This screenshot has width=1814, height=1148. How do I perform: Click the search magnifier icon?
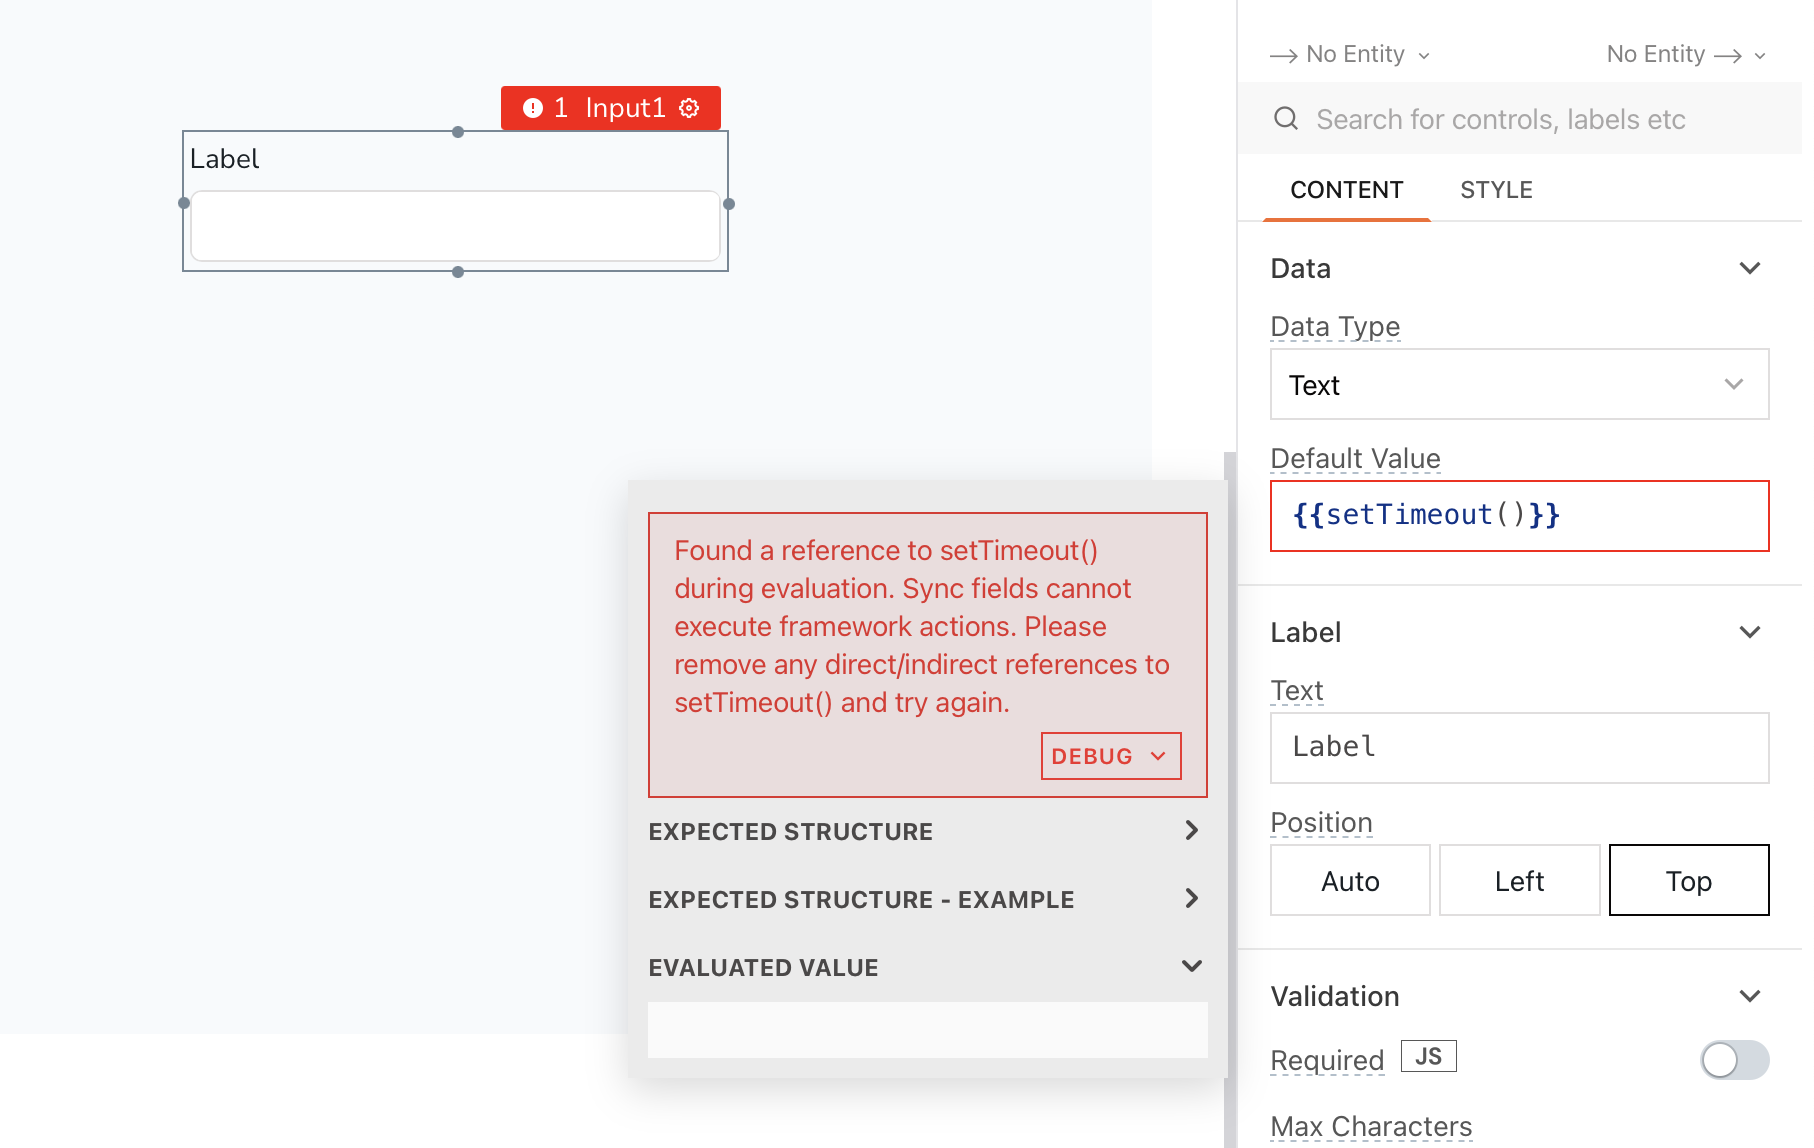(x=1286, y=119)
